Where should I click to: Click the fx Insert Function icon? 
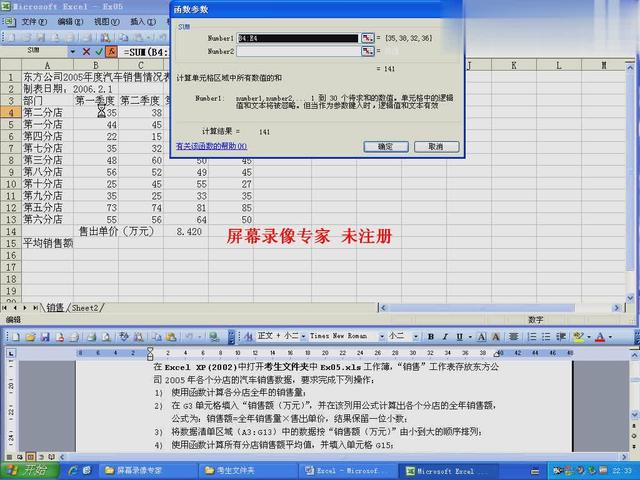click(x=111, y=52)
